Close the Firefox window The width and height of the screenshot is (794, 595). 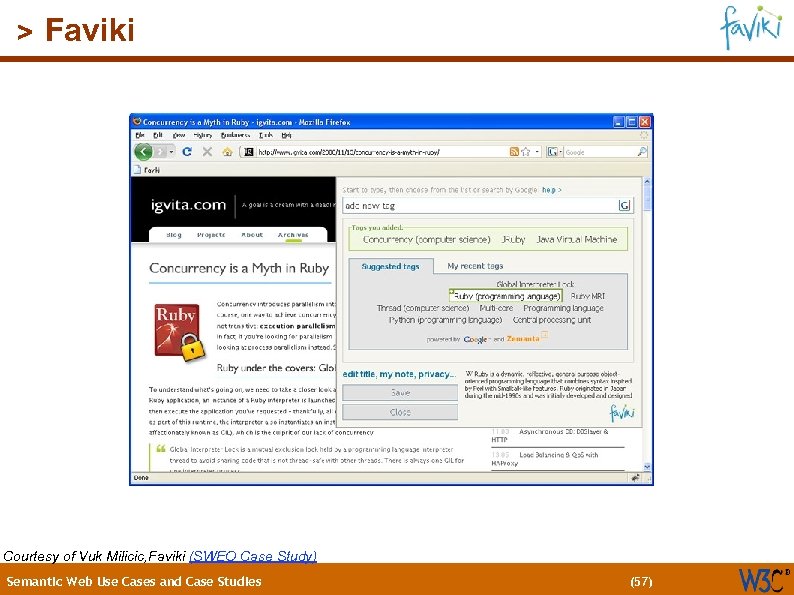coord(644,122)
